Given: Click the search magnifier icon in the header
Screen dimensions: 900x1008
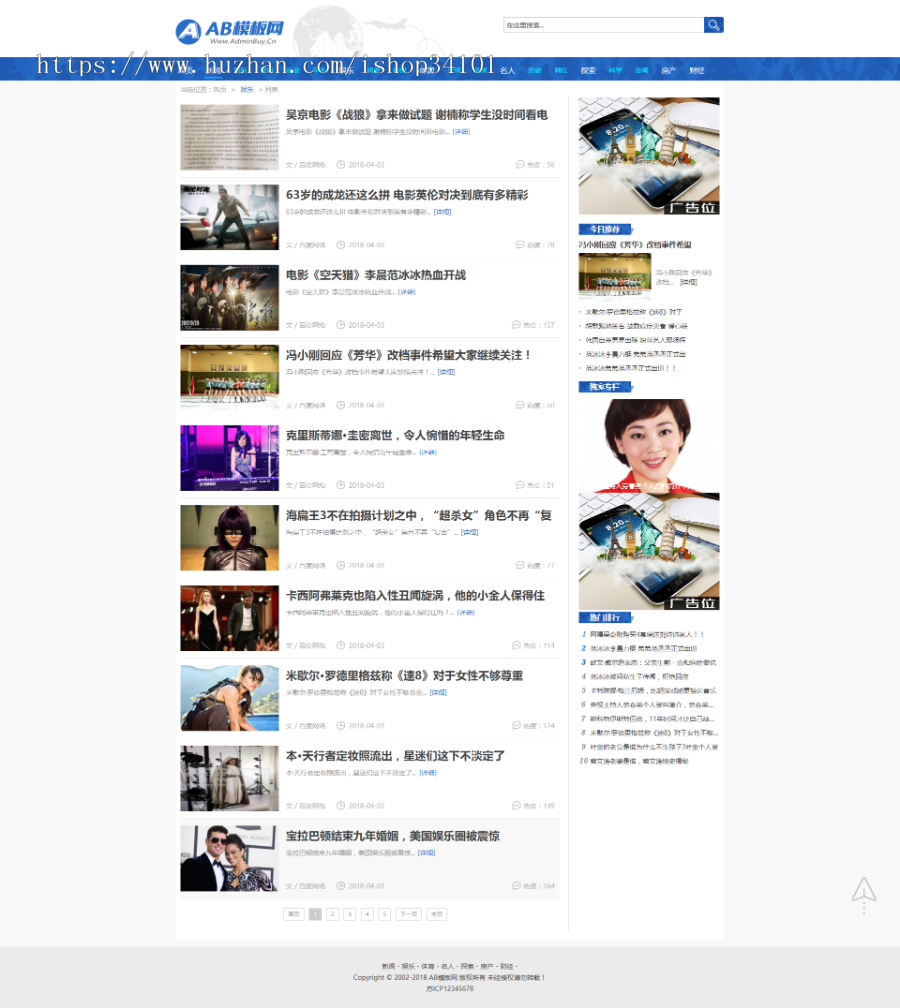Looking at the screenshot, I should click(x=713, y=25).
